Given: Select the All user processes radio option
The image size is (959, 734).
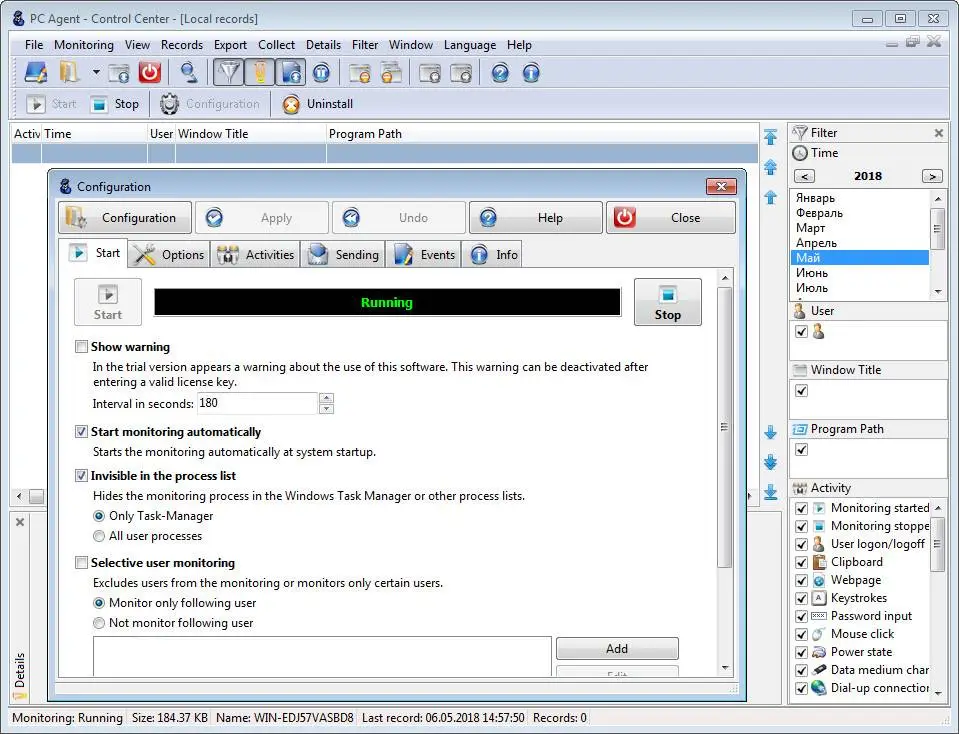Looking at the screenshot, I should click(99, 536).
